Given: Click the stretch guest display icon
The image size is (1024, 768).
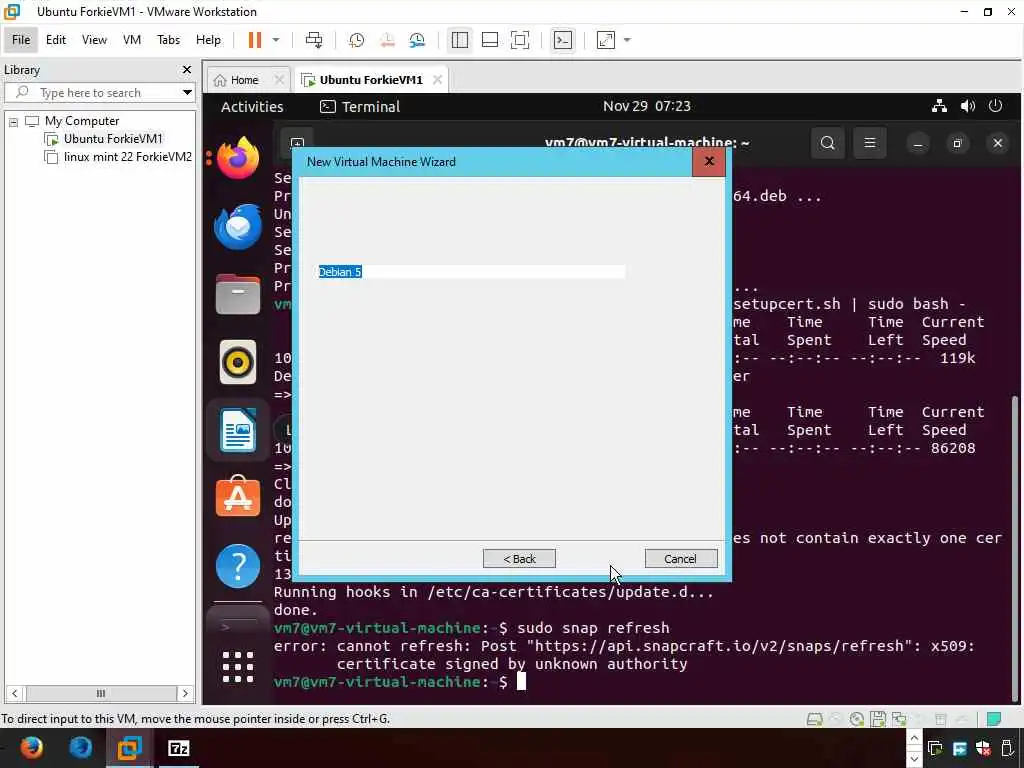Looking at the screenshot, I should click(x=606, y=40).
